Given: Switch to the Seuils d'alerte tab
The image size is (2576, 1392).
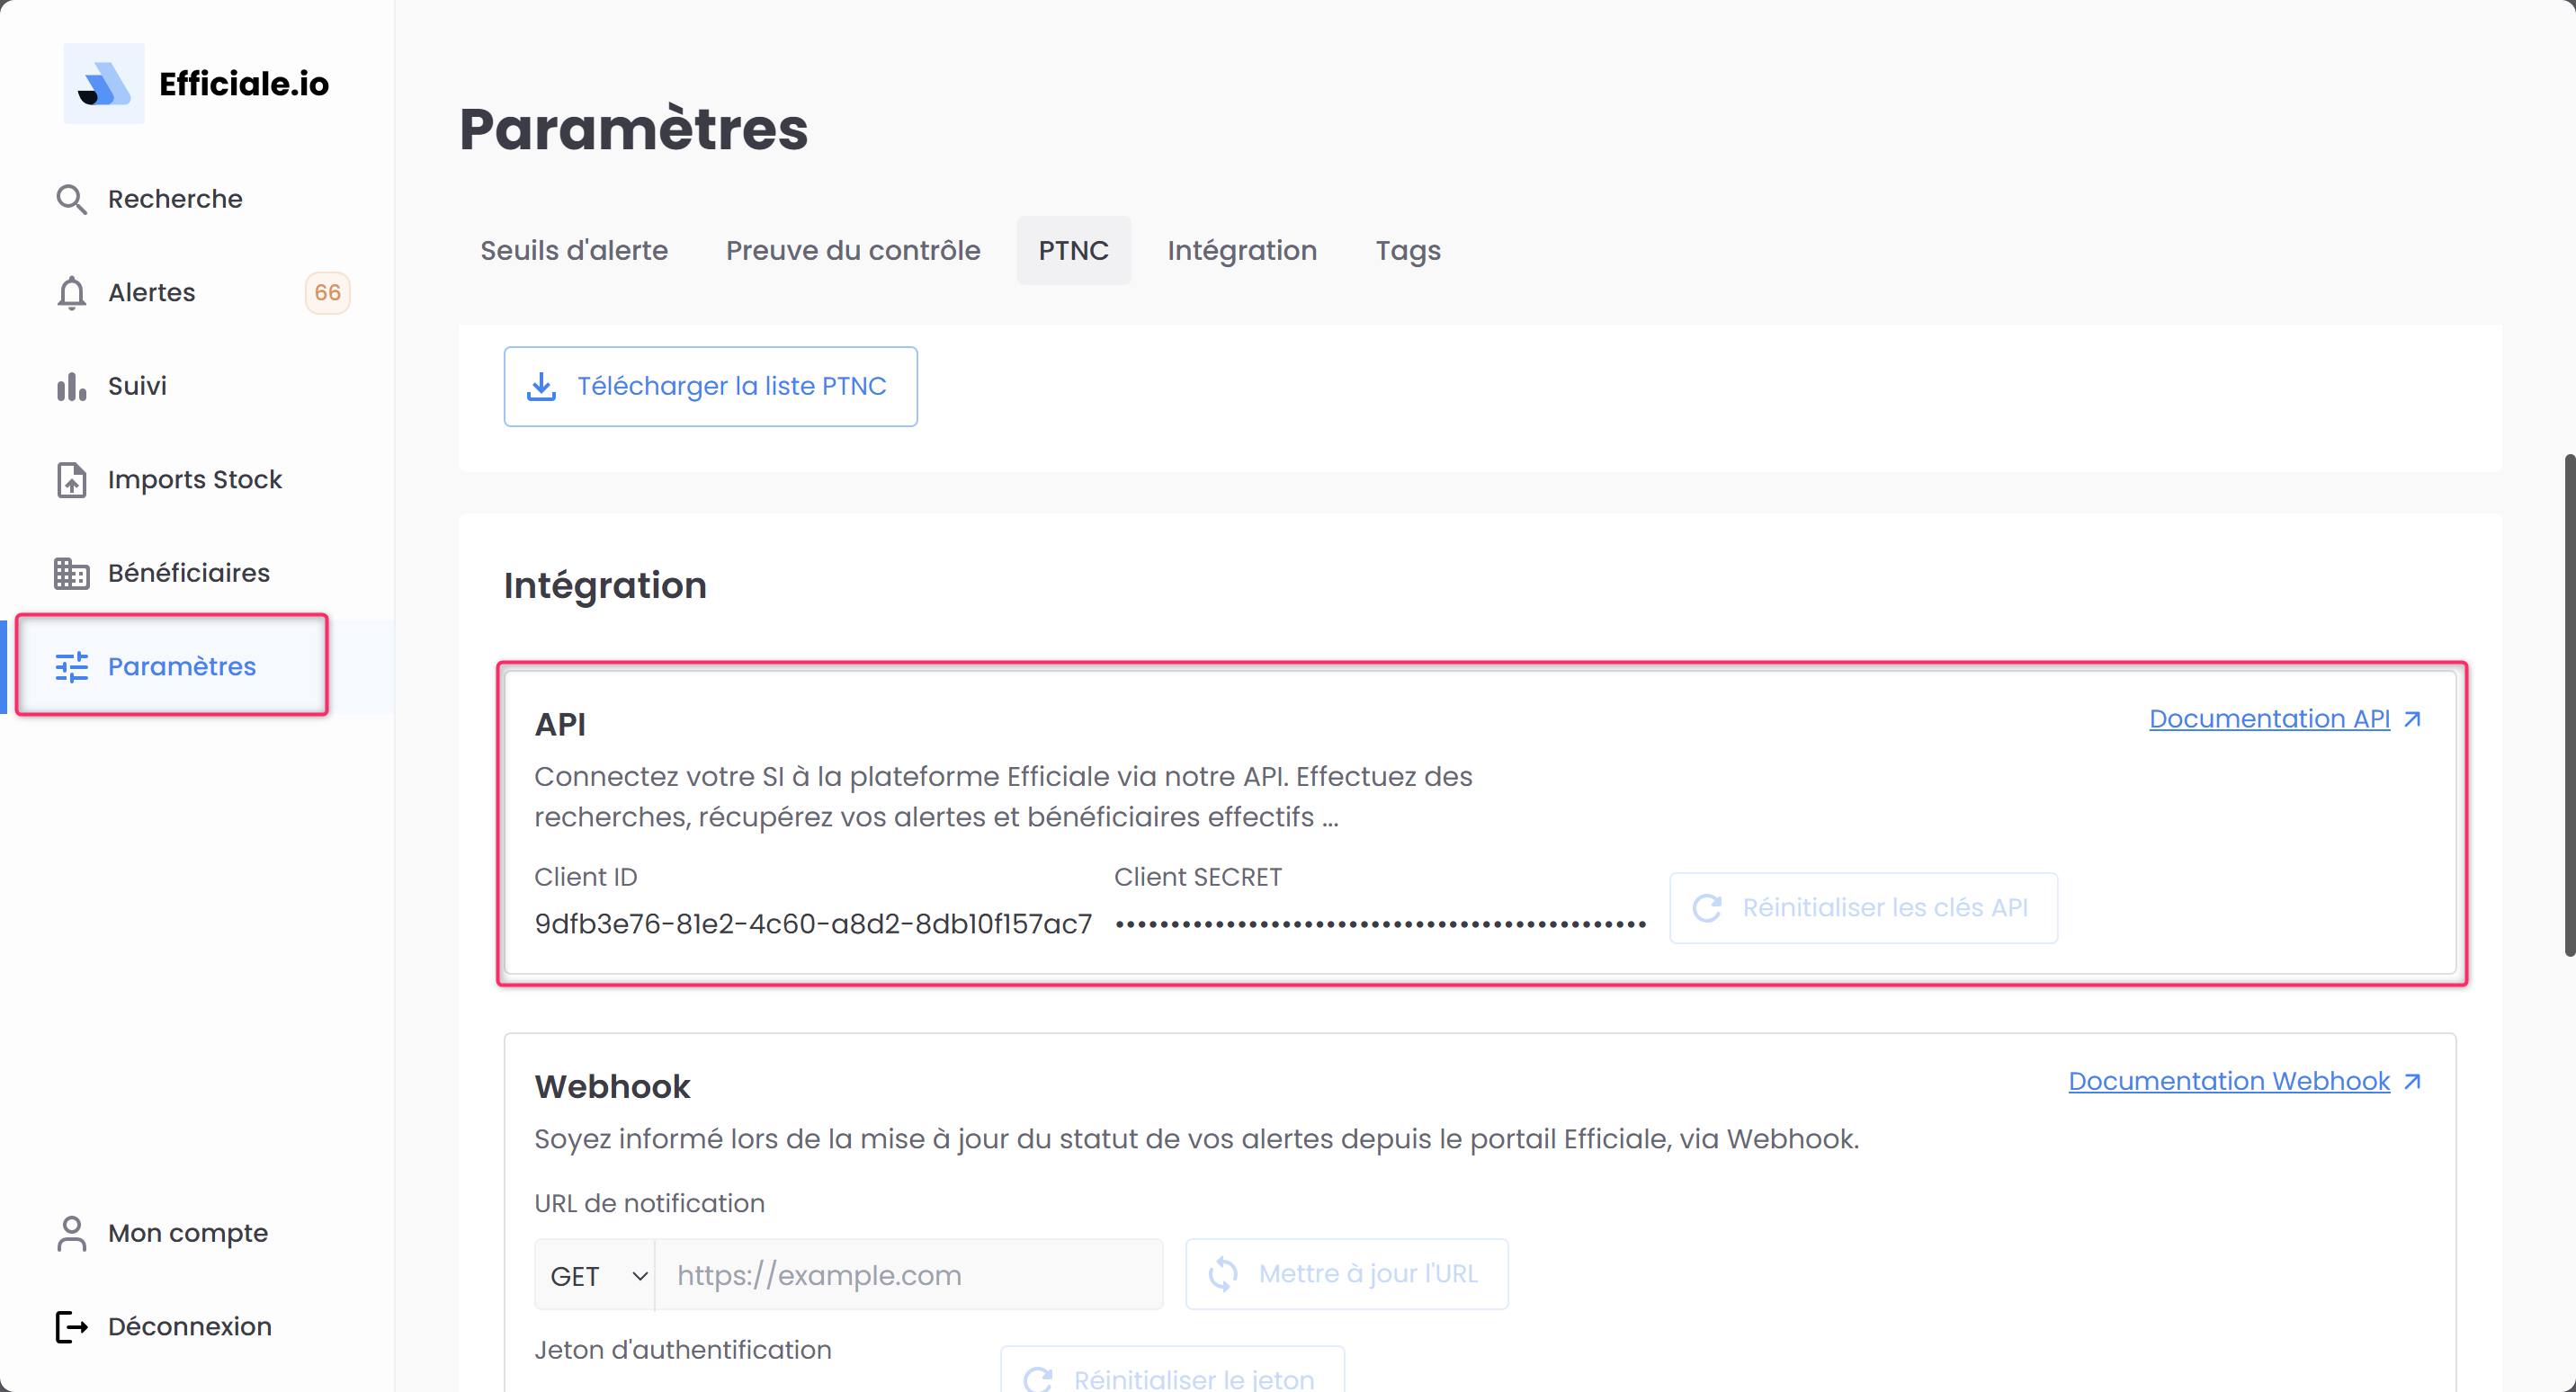Looking at the screenshot, I should tap(574, 250).
